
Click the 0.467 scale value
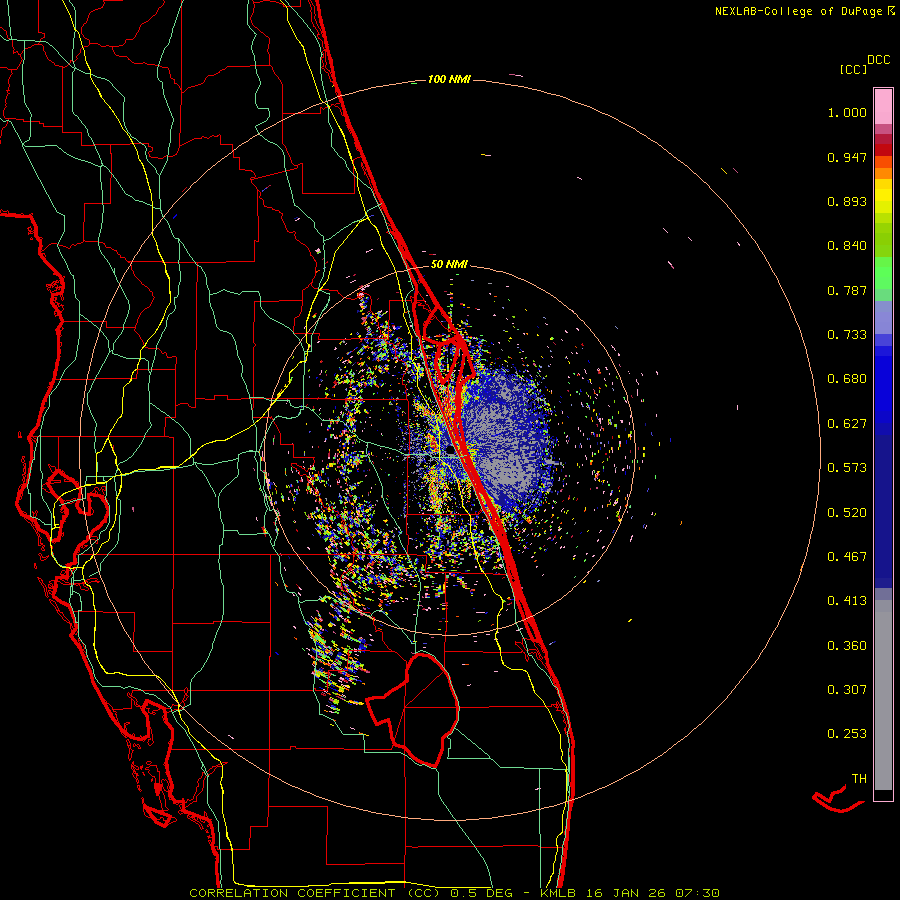(847, 556)
